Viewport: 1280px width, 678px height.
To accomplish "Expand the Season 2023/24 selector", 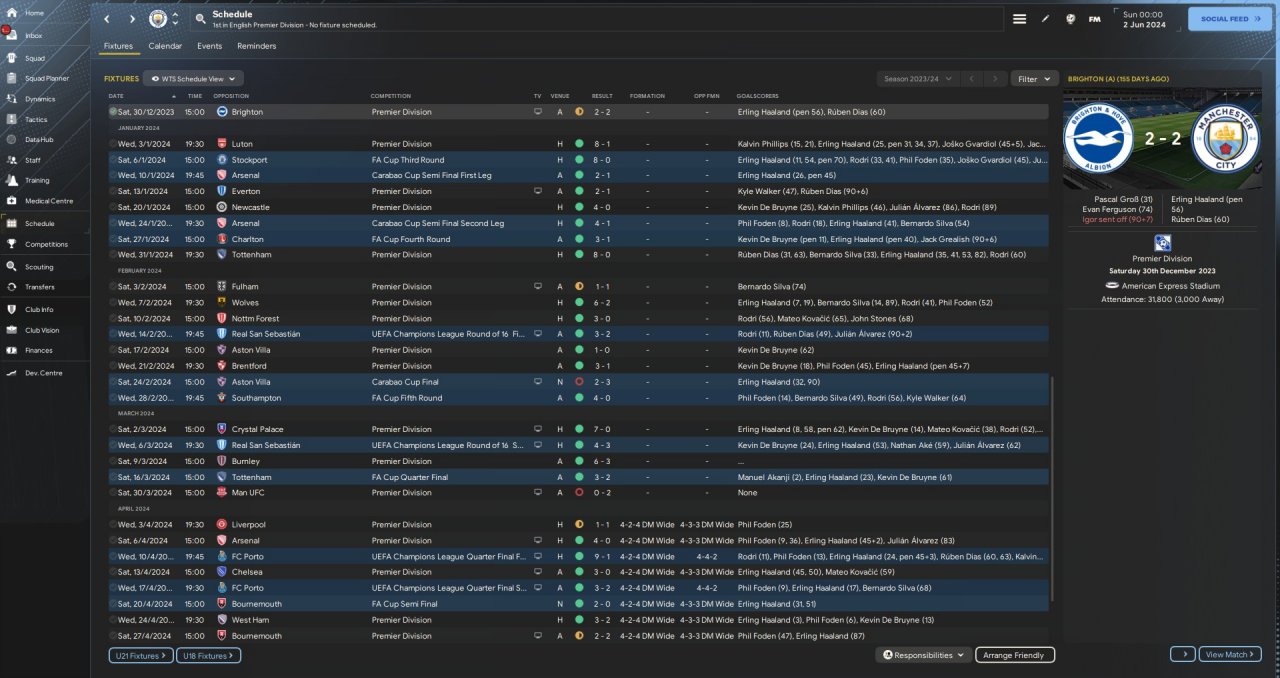I will coord(916,78).
